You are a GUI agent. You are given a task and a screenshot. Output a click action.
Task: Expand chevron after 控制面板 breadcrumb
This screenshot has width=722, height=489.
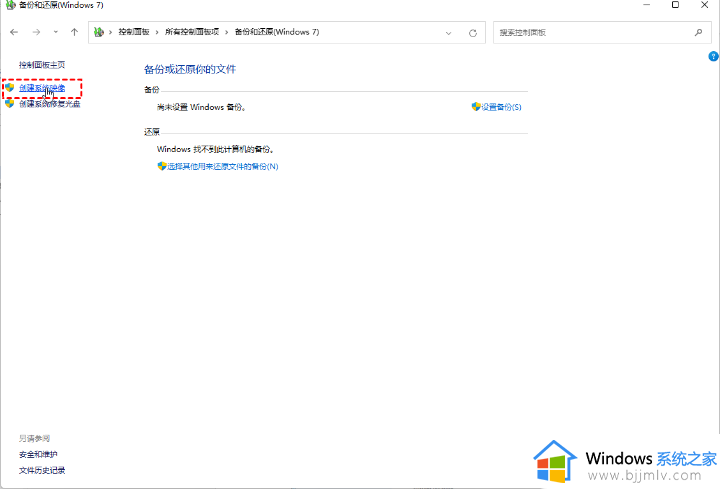point(157,32)
